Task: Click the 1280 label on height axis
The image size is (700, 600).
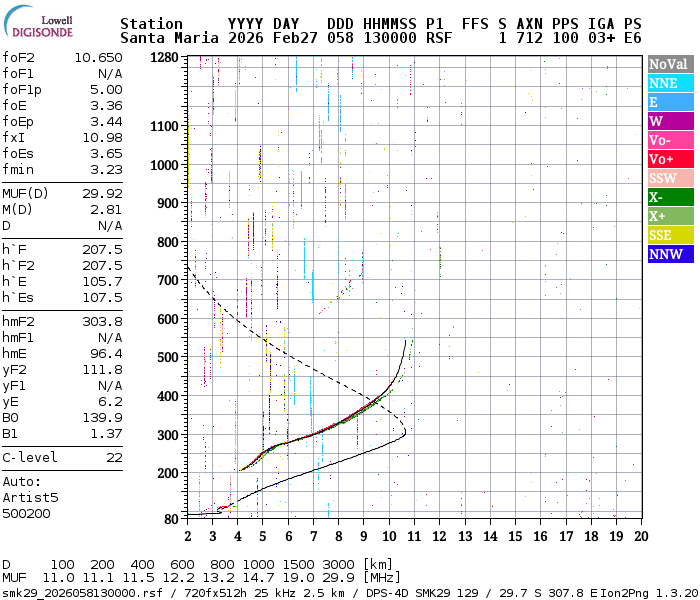Action: 164,58
